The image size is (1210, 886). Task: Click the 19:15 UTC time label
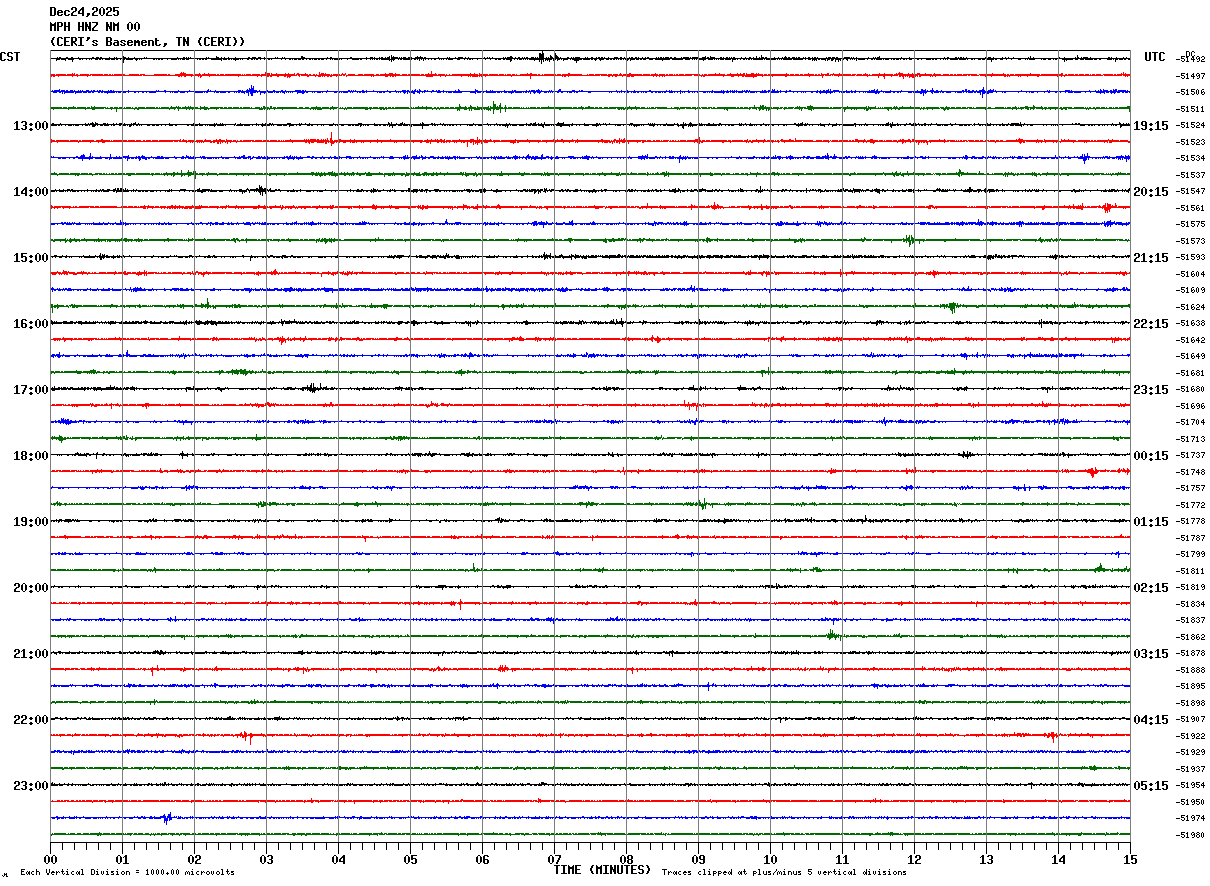pos(1151,126)
